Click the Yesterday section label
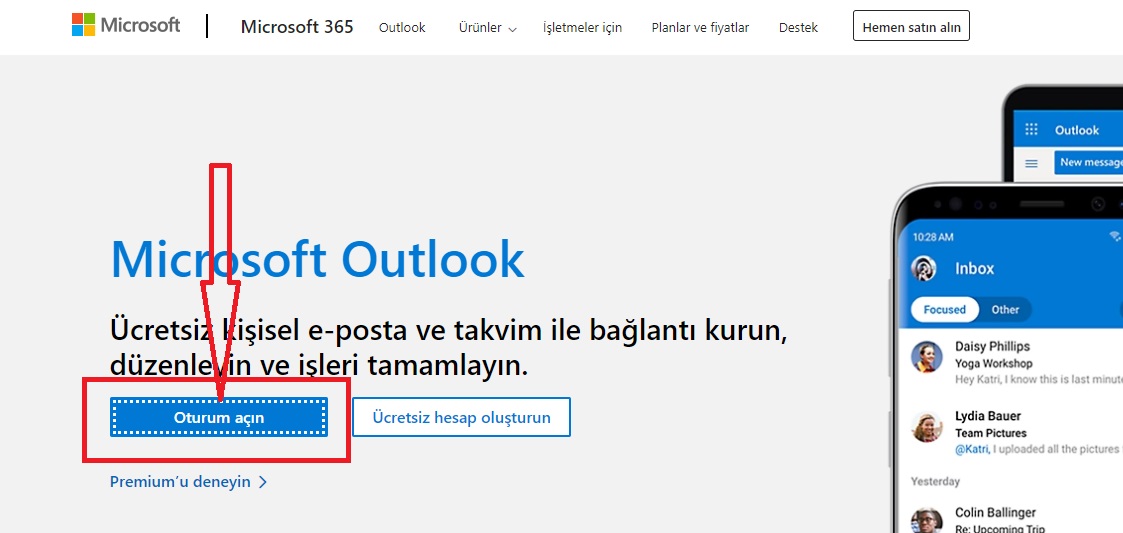Viewport: 1123px width, 533px height. tap(935, 481)
